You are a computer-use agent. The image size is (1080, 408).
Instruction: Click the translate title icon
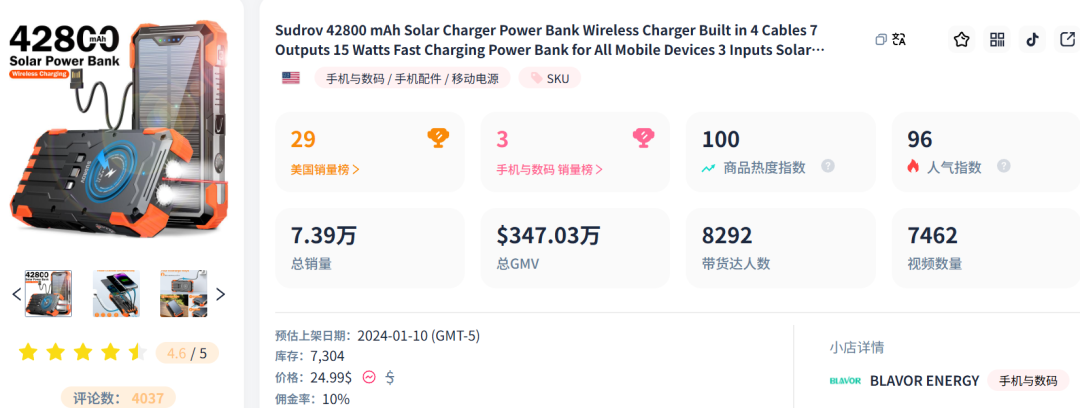pyautogui.click(x=899, y=39)
